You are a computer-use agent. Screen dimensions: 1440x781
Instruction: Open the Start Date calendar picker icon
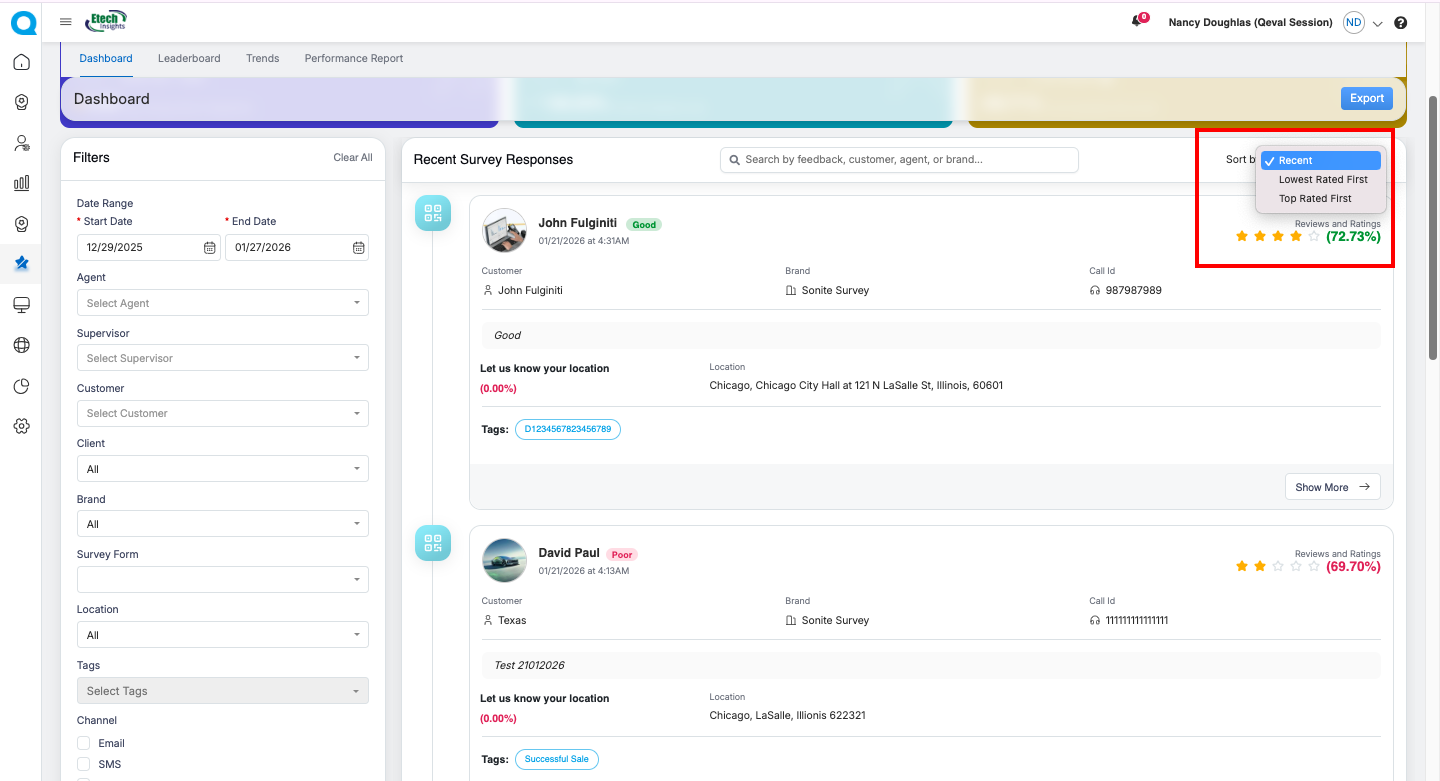pyautogui.click(x=210, y=248)
